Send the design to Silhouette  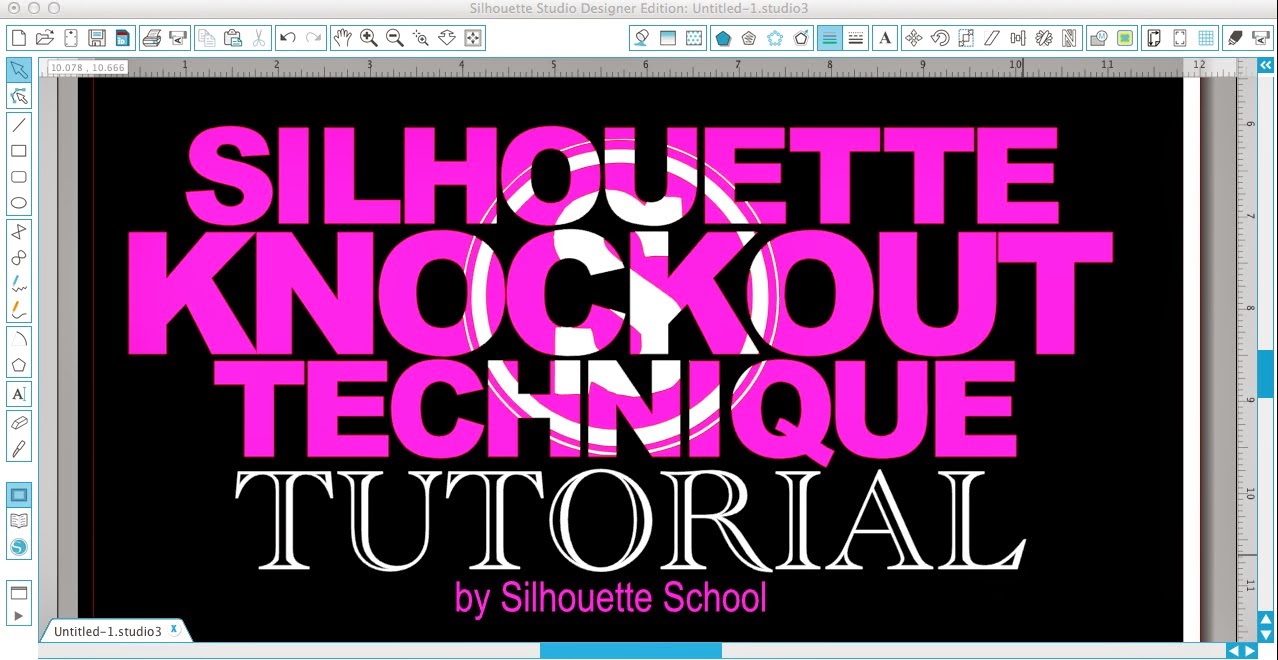coord(1261,37)
